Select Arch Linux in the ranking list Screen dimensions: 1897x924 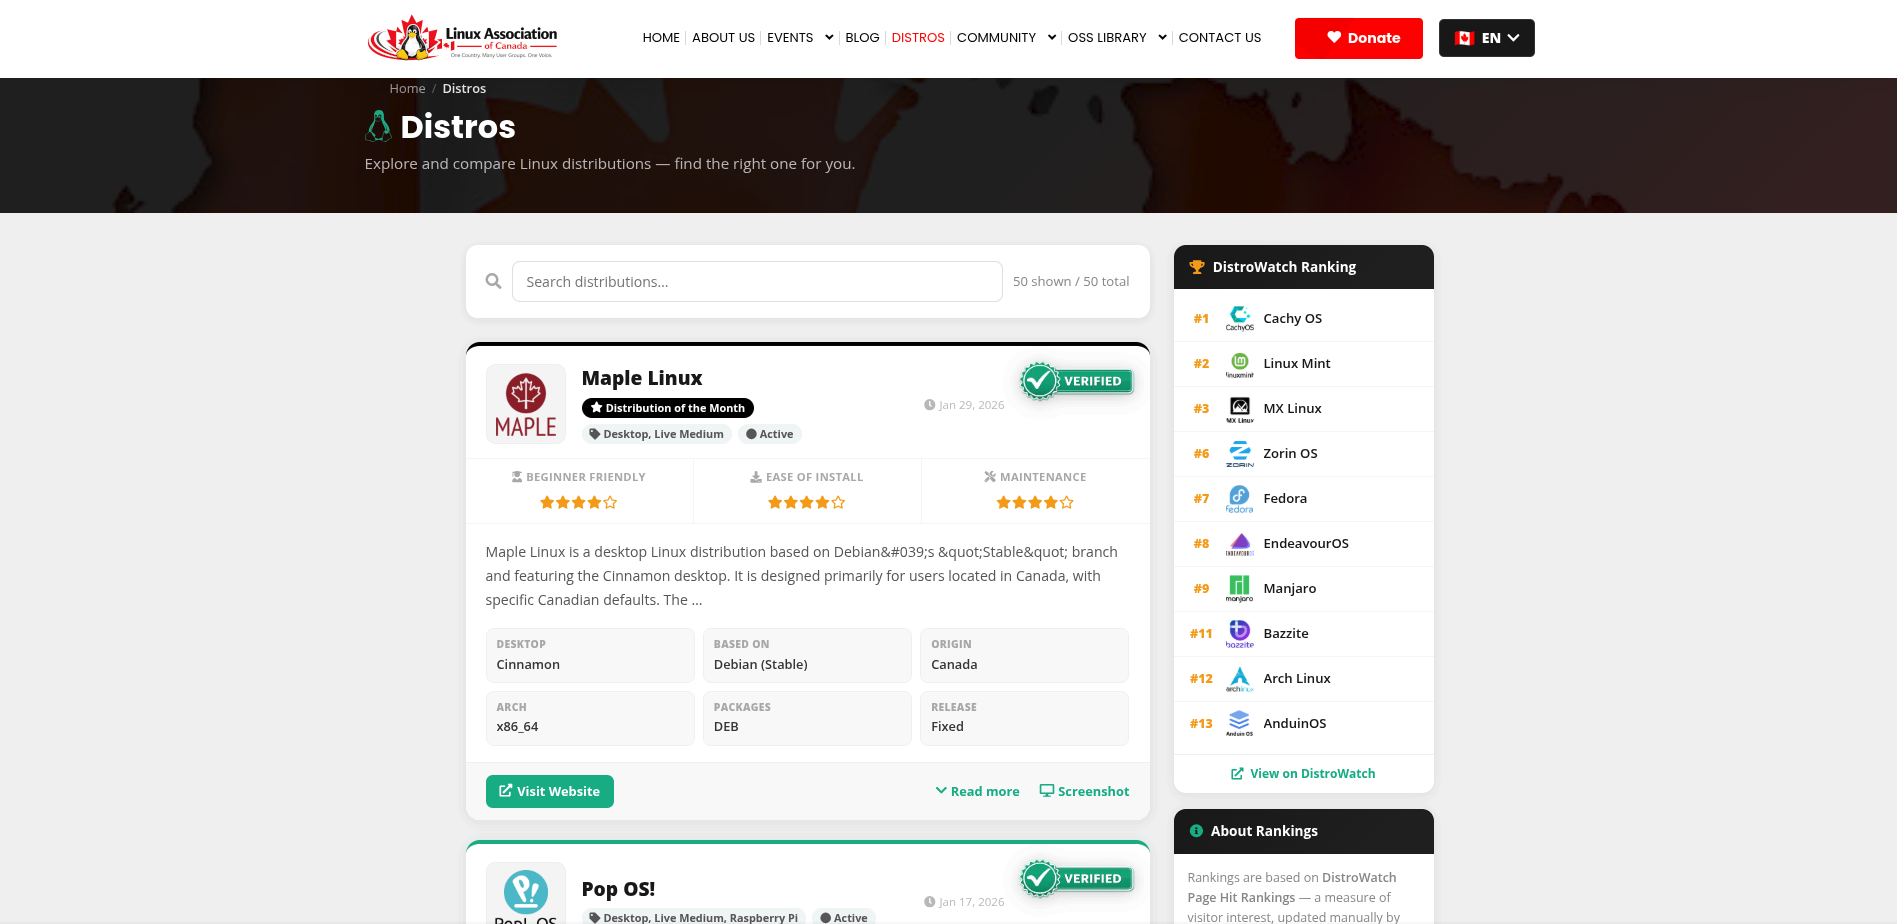pyautogui.click(x=1304, y=678)
